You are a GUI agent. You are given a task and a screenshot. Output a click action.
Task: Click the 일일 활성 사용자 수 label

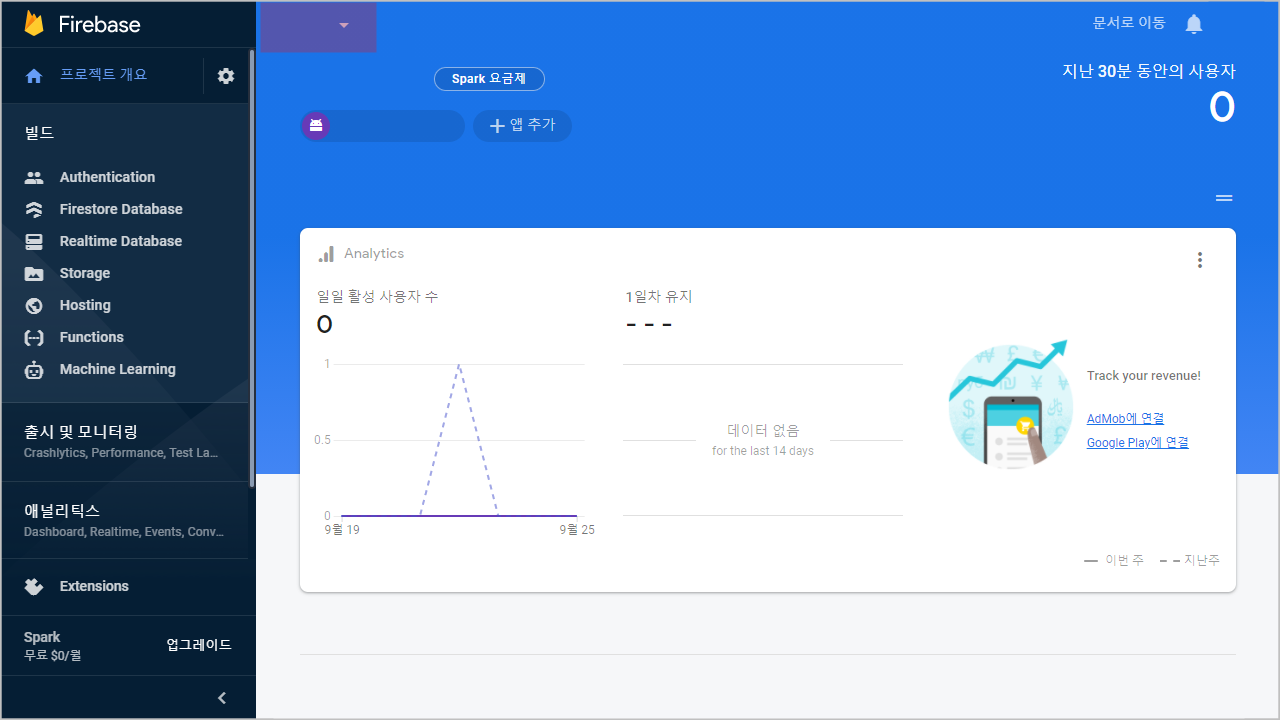pyautogui.click(x=377, y=297)
